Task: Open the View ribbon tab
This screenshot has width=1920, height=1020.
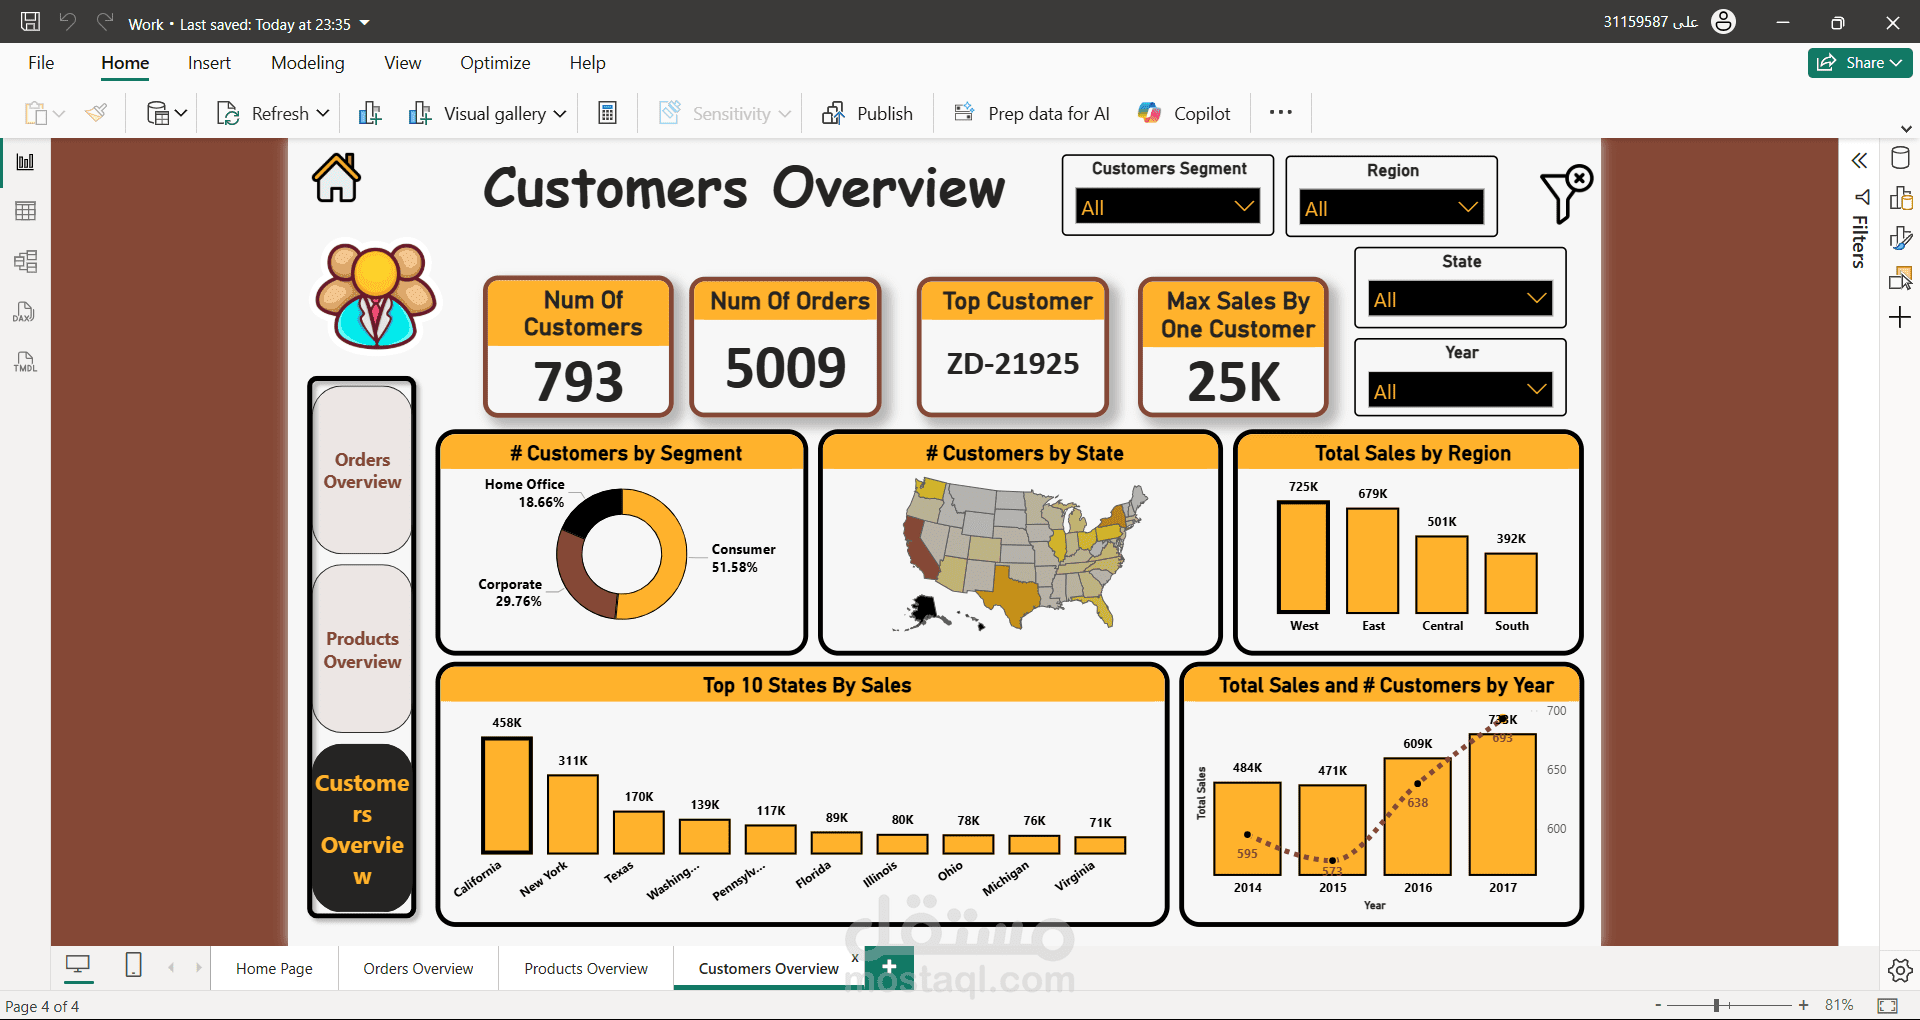Action: [401, 62]
